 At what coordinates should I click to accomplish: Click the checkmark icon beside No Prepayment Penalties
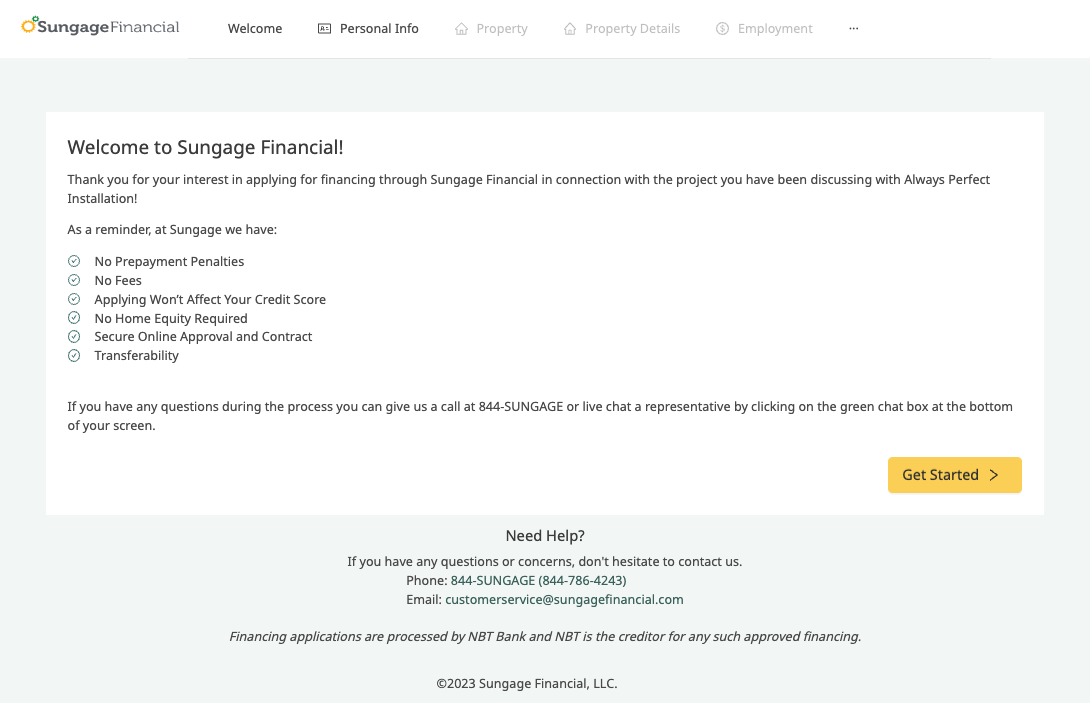(x=74, y=261)
